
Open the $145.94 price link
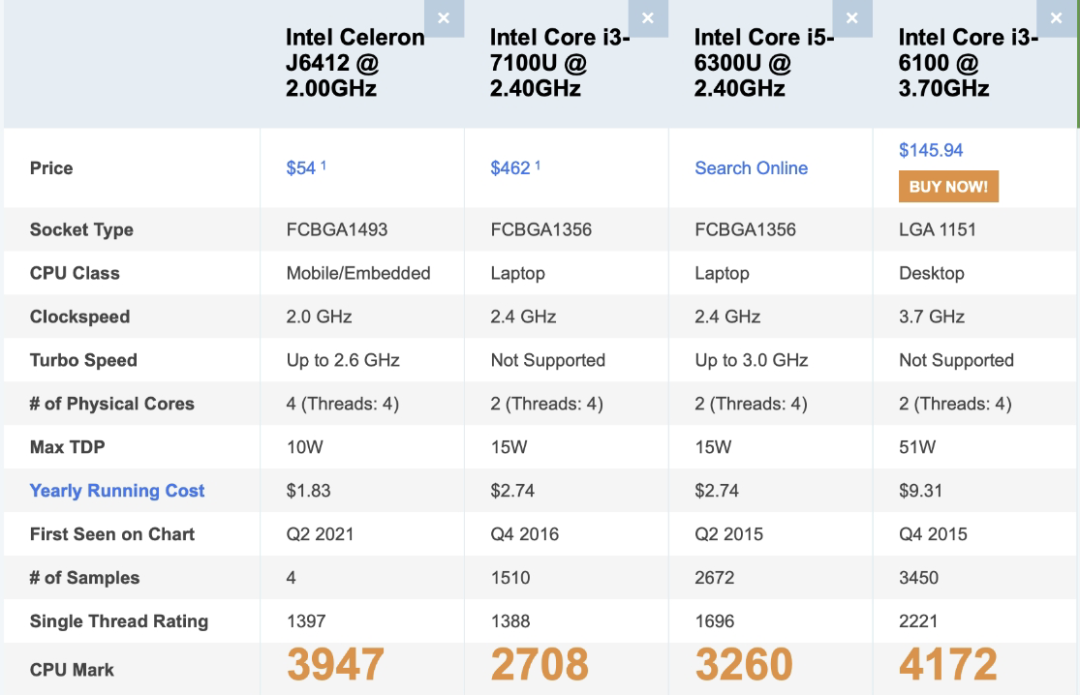tap(931, 150)
